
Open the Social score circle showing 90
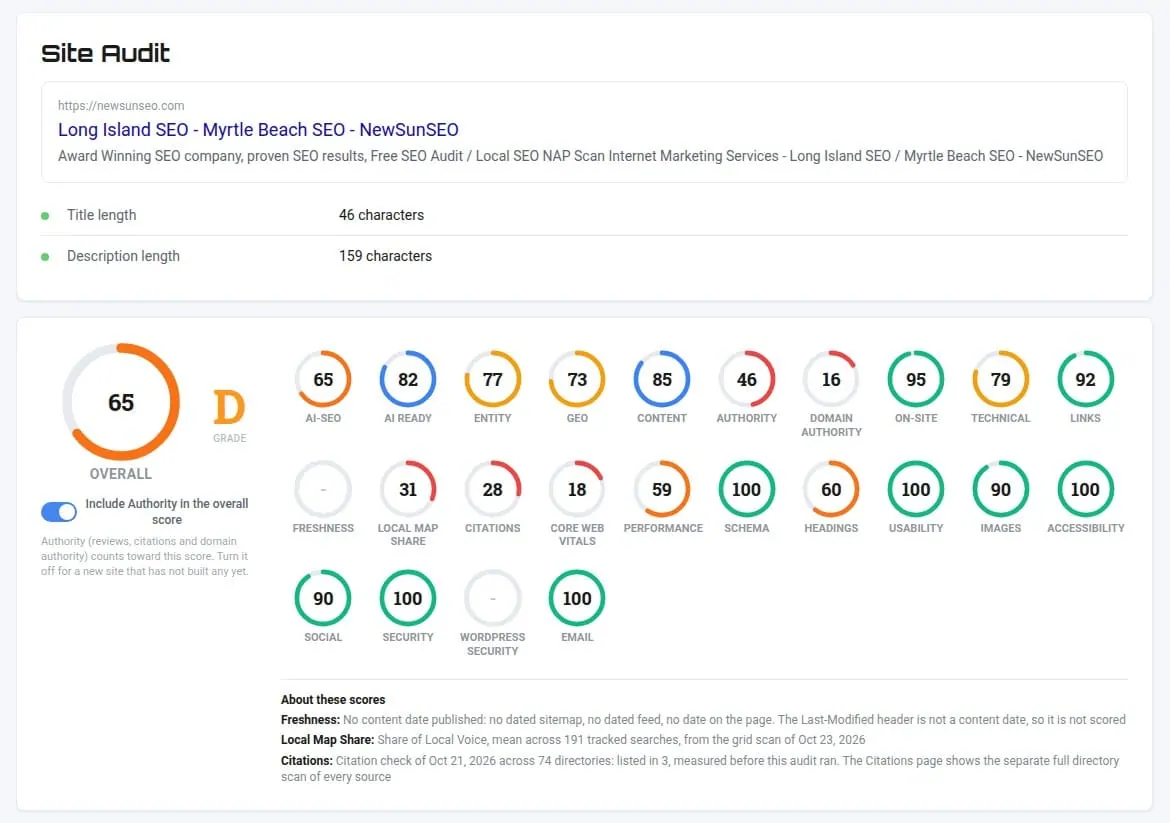(323, 598)
